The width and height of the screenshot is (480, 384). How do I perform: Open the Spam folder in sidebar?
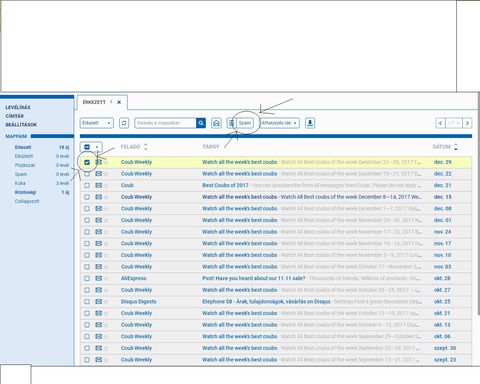coord(21,174)
